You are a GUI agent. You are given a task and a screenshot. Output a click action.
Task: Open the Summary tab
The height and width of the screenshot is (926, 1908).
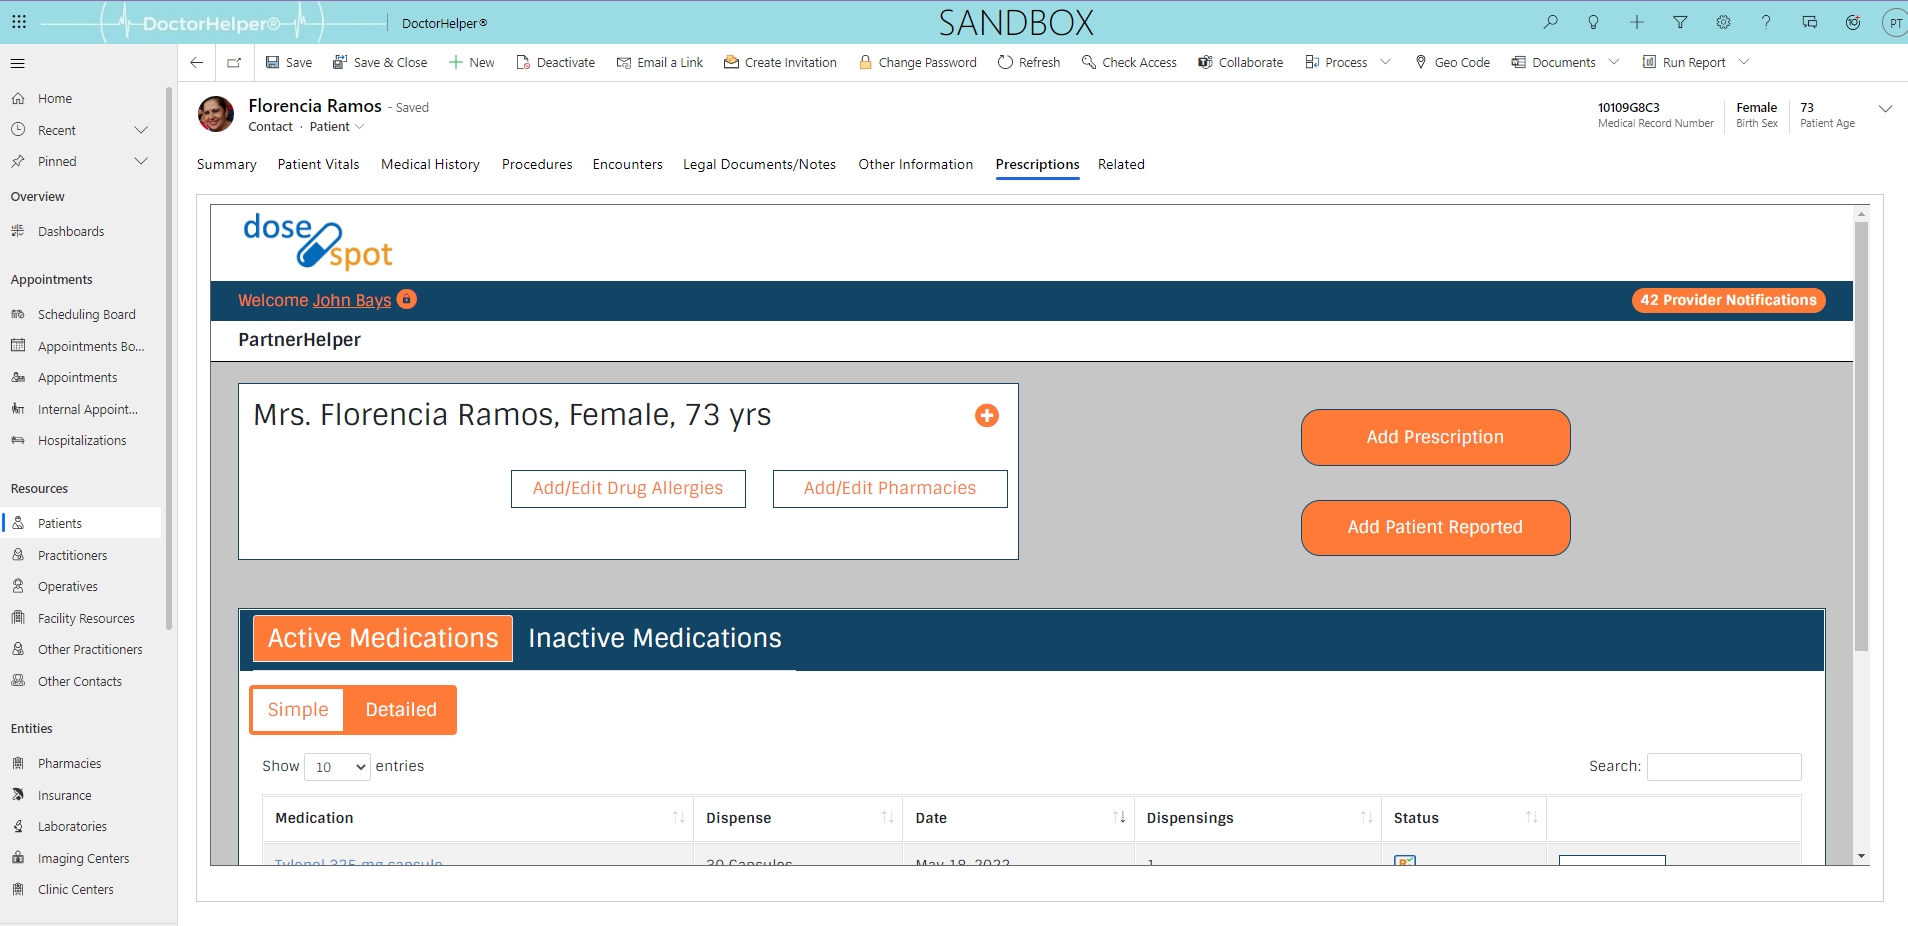pos(227,165)
